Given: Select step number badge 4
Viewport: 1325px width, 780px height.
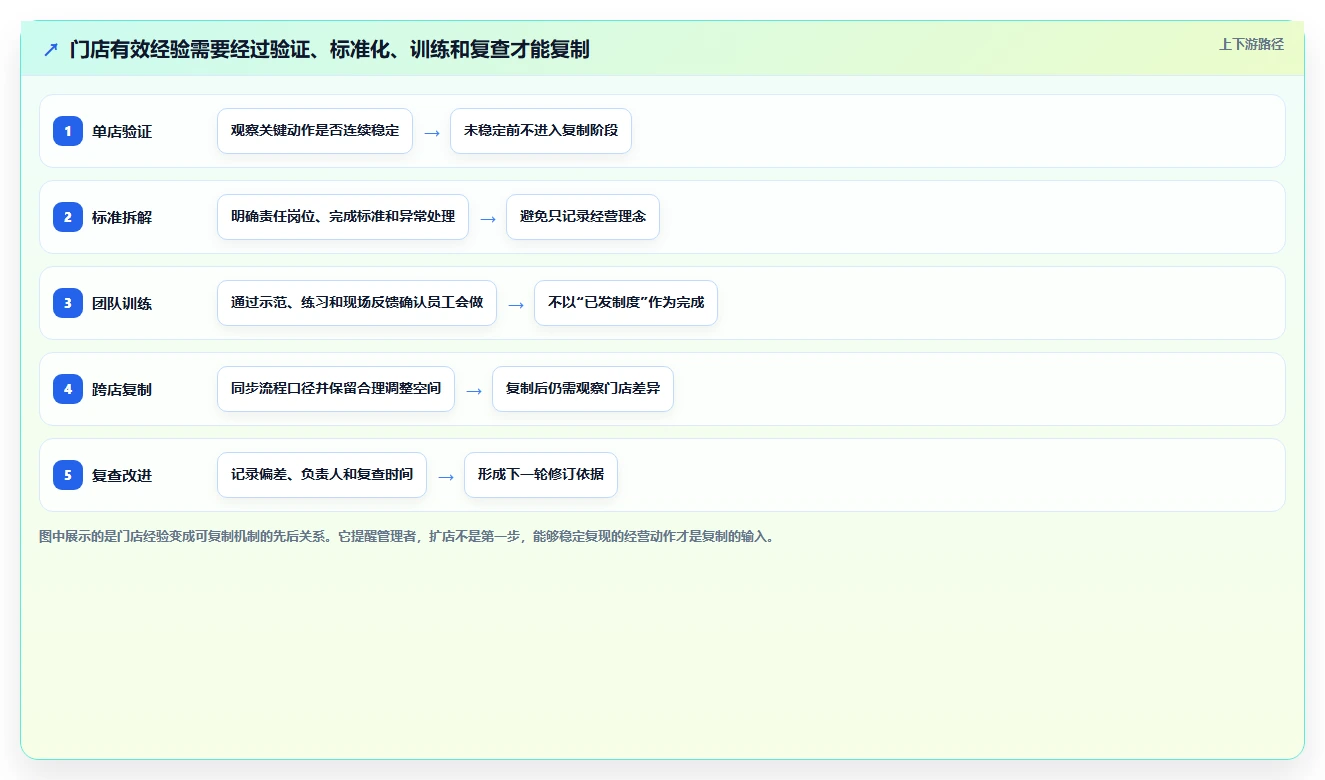Looking at the screenshot, I should [x=68, y=389].
